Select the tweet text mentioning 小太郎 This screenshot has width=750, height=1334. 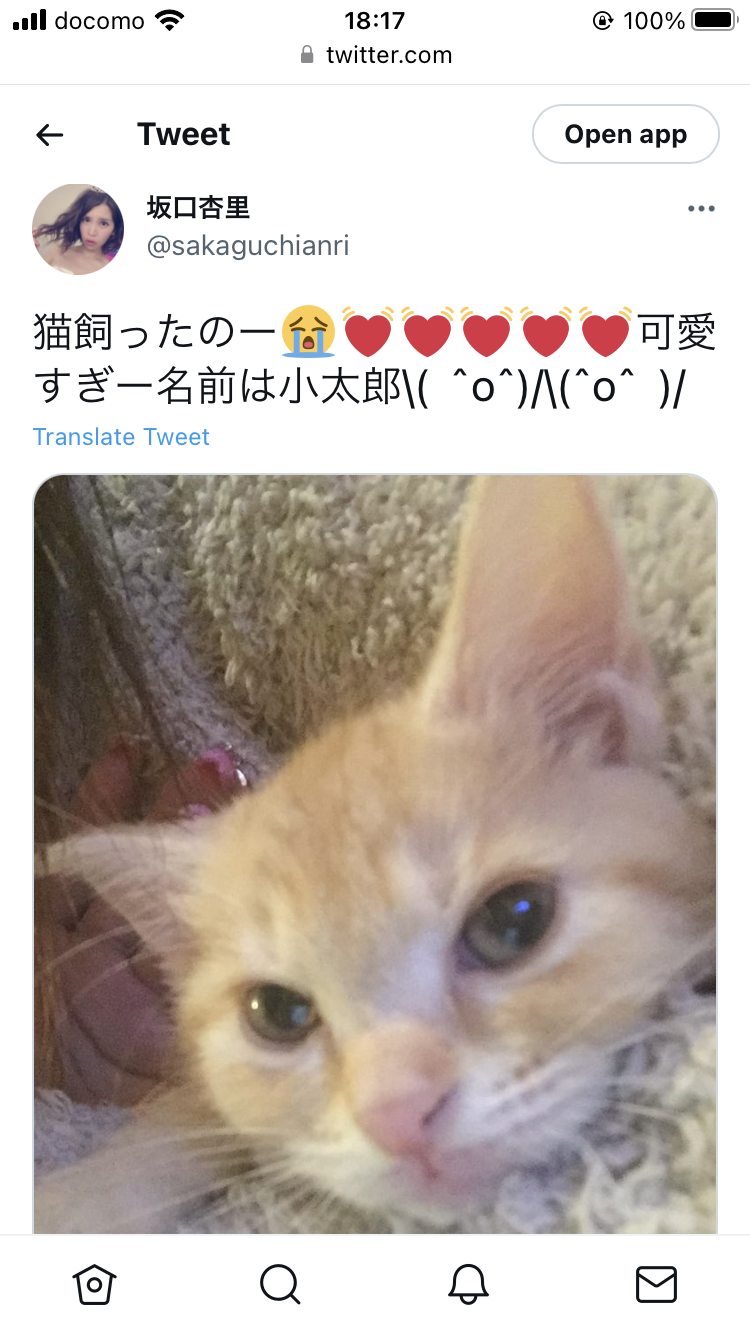point(375,360)
